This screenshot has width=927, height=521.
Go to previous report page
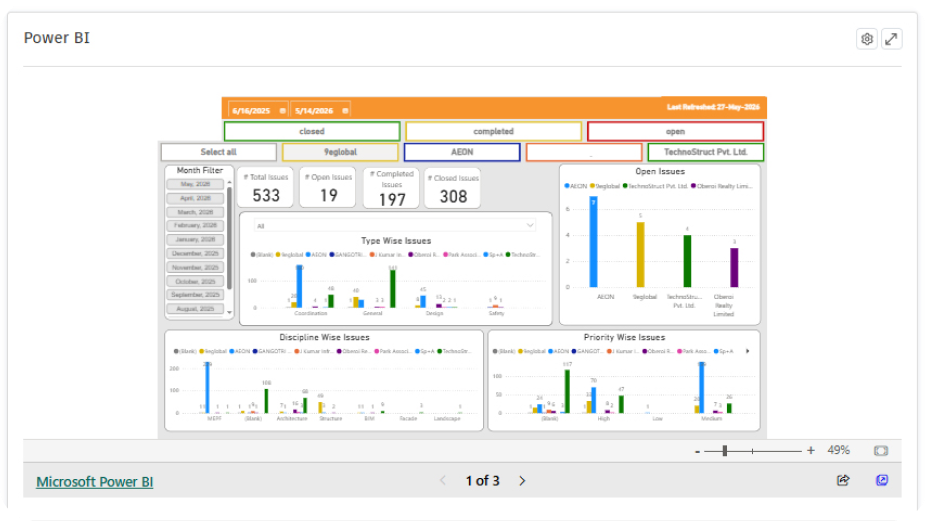(443, 481)
